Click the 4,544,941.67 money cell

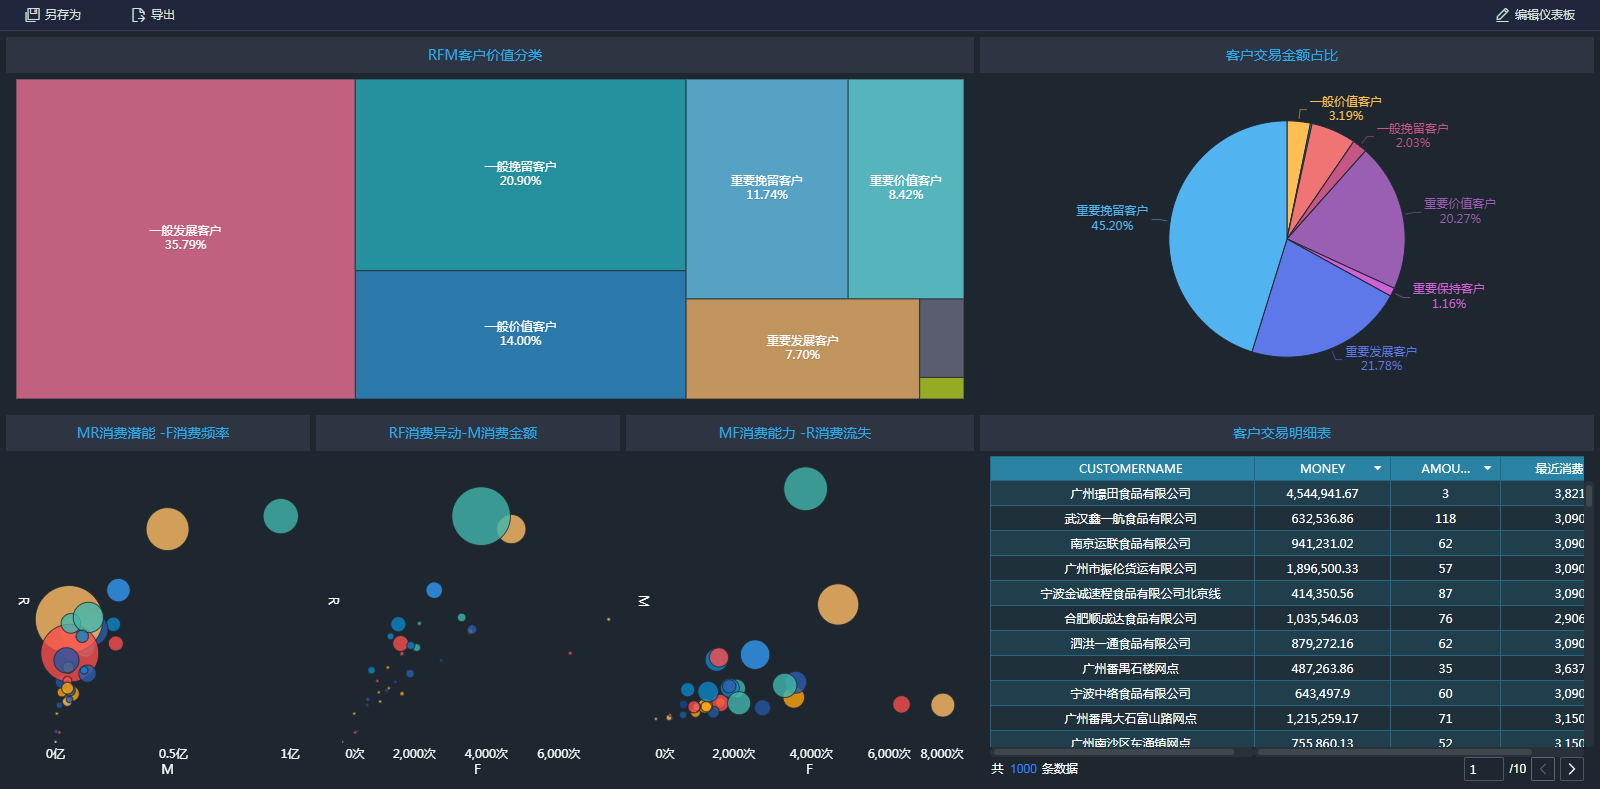1322,493
